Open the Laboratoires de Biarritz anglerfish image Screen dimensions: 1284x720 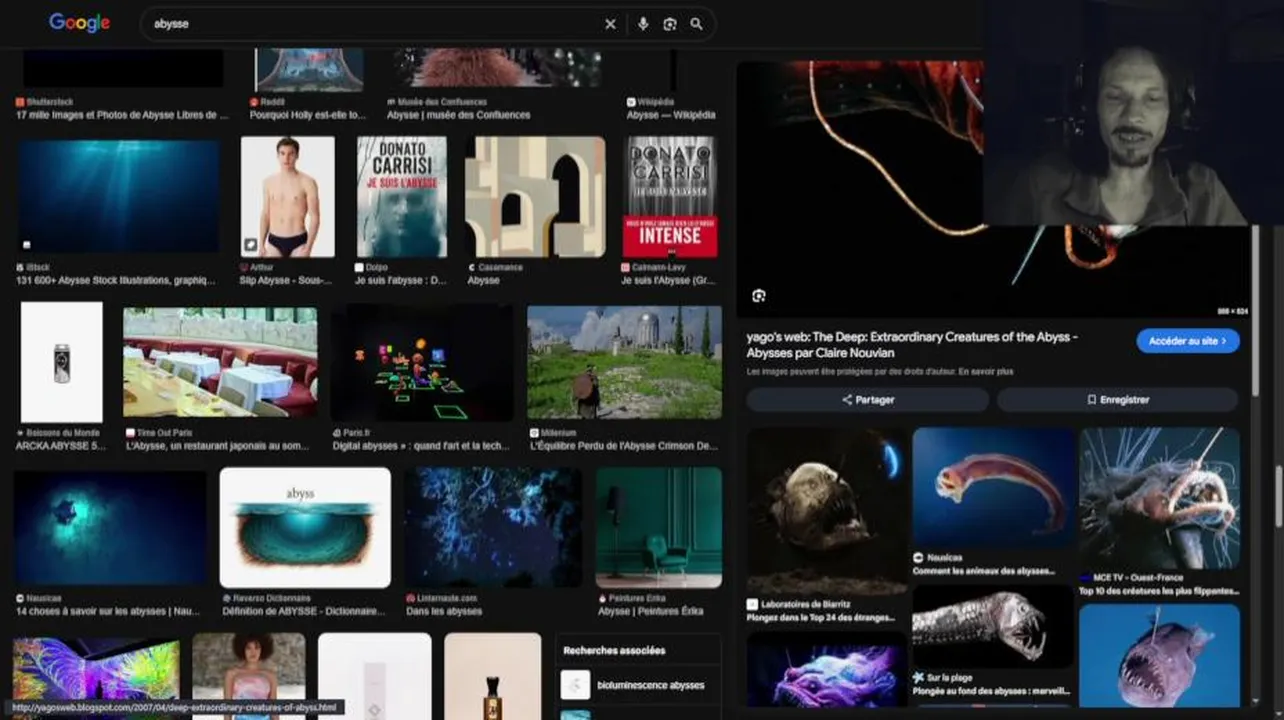[x=827, y=511]
